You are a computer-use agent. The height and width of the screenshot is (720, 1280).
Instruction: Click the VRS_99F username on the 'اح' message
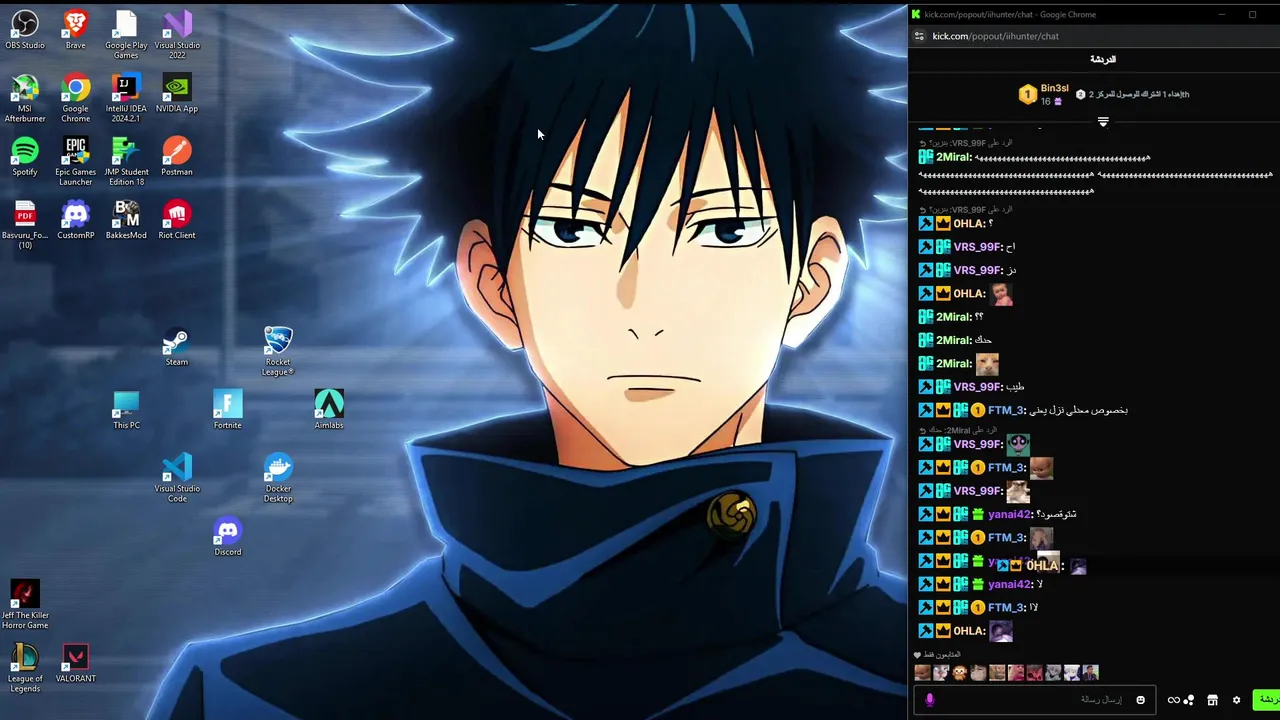pos(978,247)
